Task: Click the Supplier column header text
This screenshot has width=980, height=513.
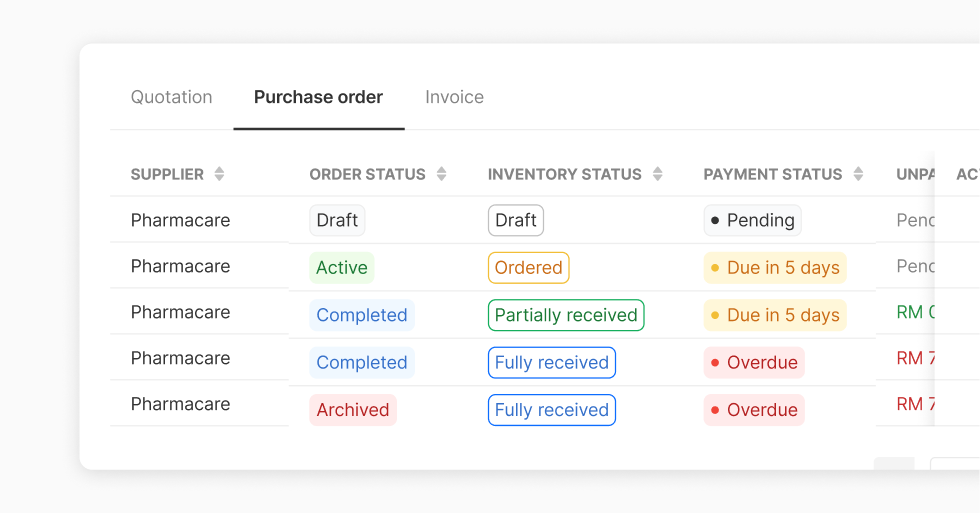Action: click(167, 174)
